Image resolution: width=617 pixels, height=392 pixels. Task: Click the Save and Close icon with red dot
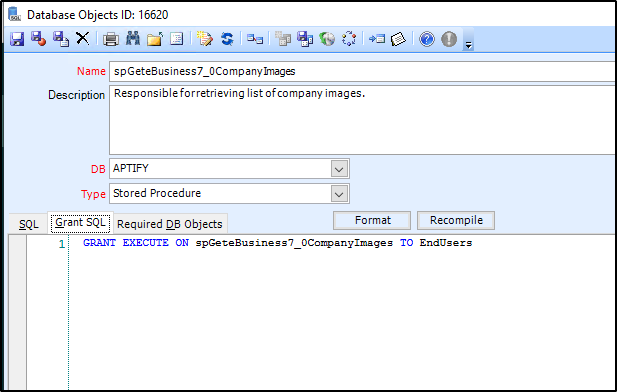pos(39,39)
